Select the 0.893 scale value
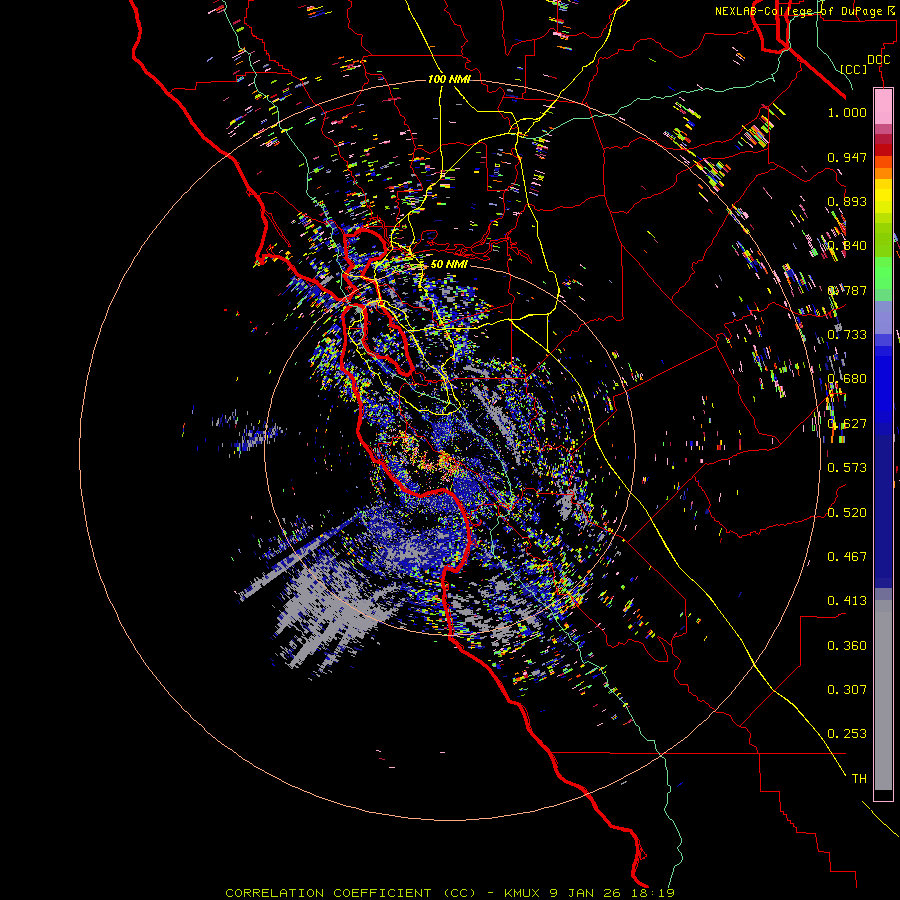Viewport: 900px width, 900px height. 847,201
